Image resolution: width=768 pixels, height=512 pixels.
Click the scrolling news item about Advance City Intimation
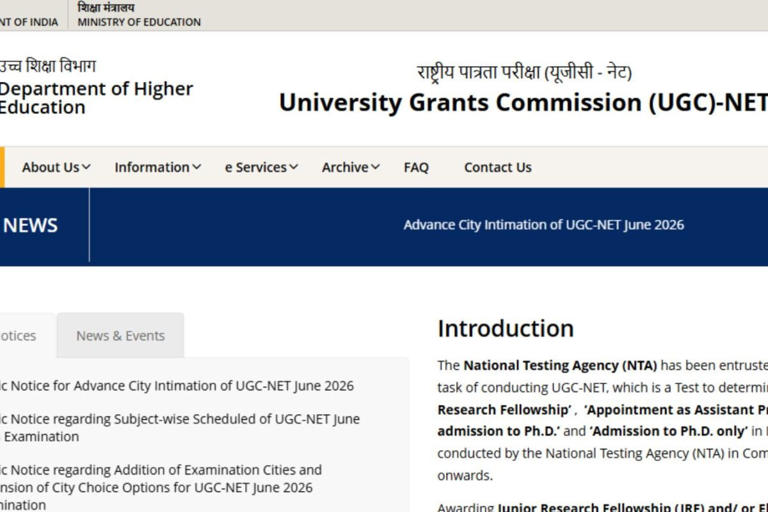(x=544, y=225)
